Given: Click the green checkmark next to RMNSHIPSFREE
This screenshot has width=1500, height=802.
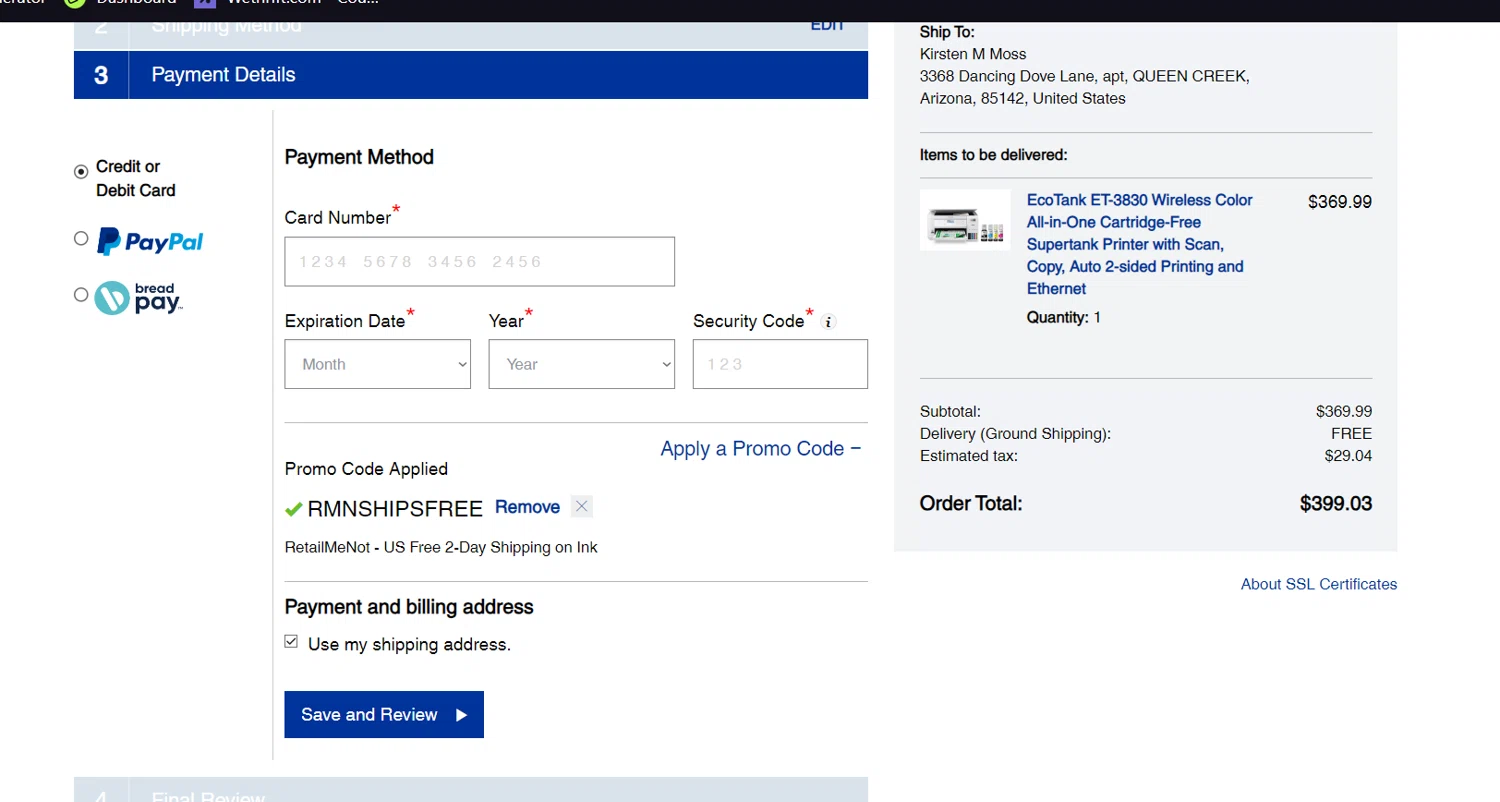Looking at the screenshot, I should pos(293,509).
